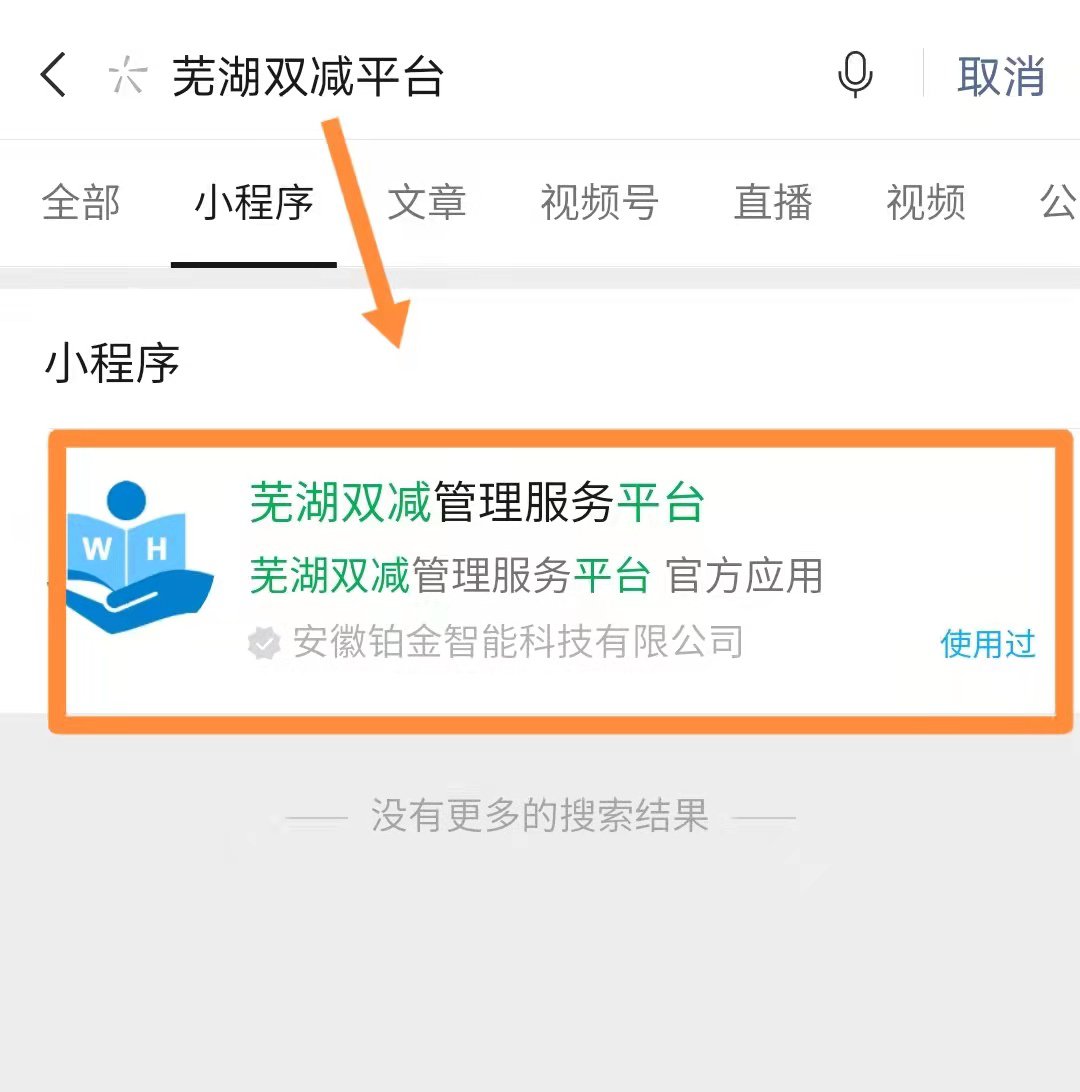1080x1092 pixels.
Task: Show the 直播 tab results
Action: click(x=773, y=203)
